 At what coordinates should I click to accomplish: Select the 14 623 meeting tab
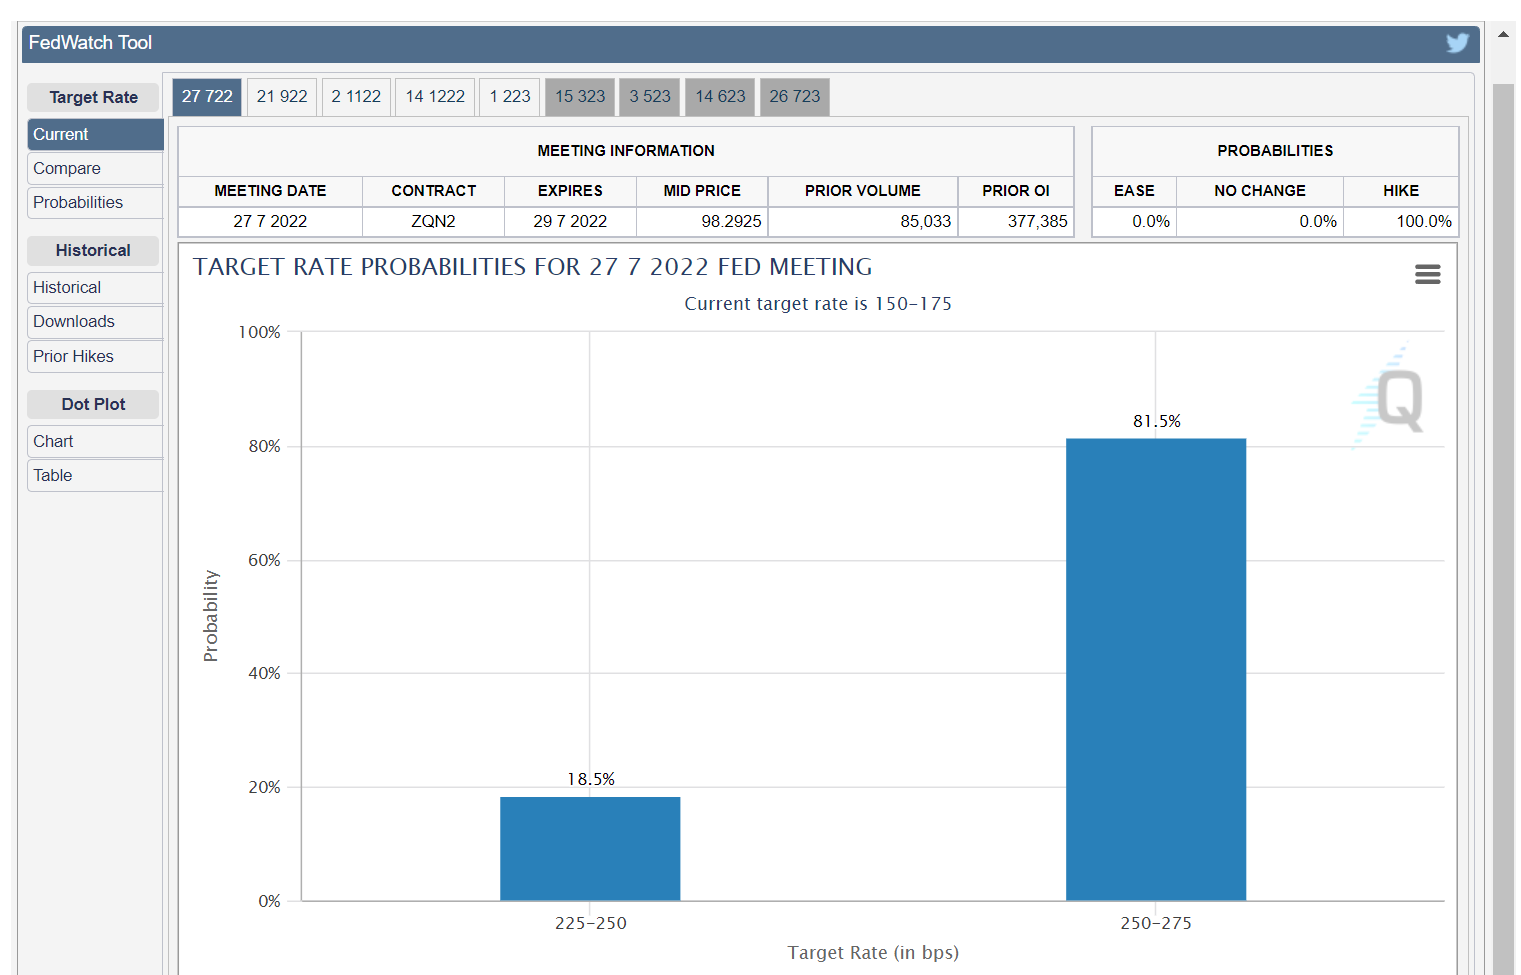click(720, 97)
